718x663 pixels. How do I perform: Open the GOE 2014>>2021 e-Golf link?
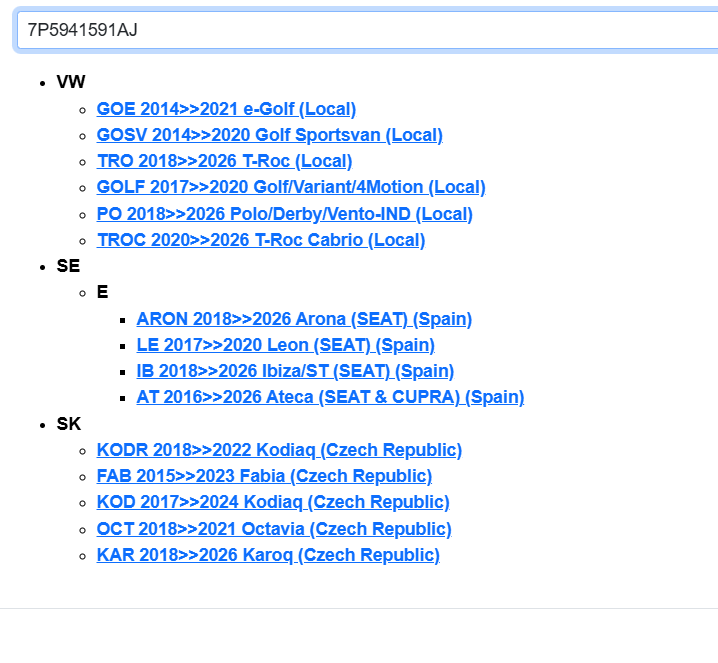(x=226, y=109)
